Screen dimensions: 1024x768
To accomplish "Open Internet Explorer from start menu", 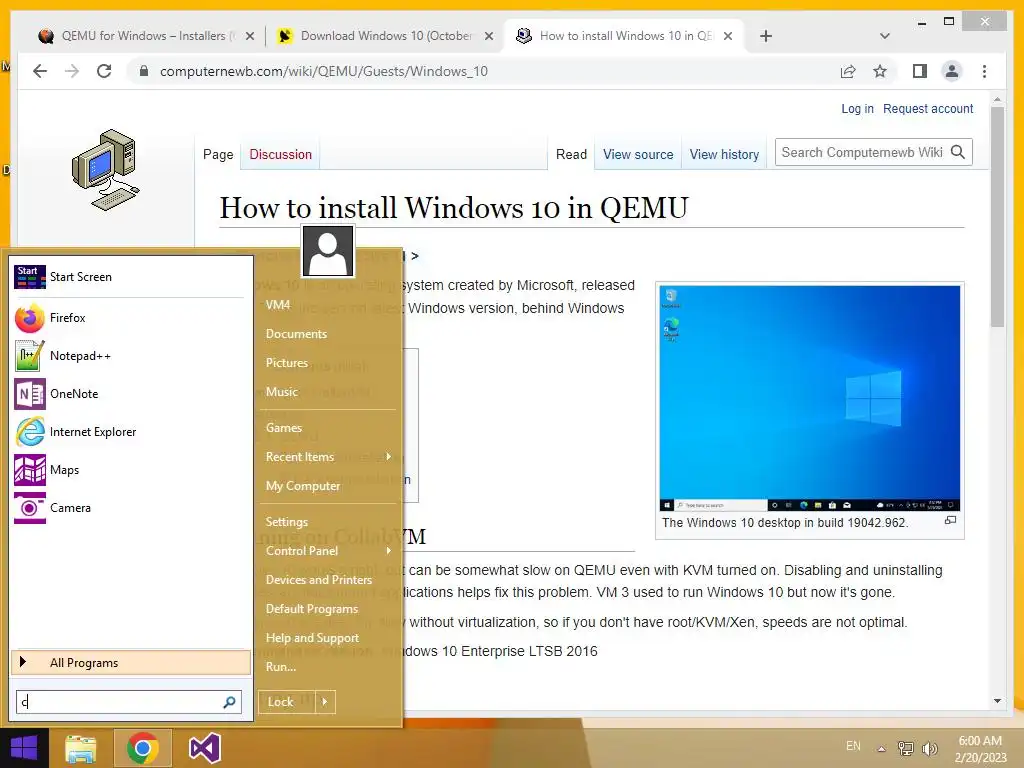I will pyautogui.click(x=131, y=432).
